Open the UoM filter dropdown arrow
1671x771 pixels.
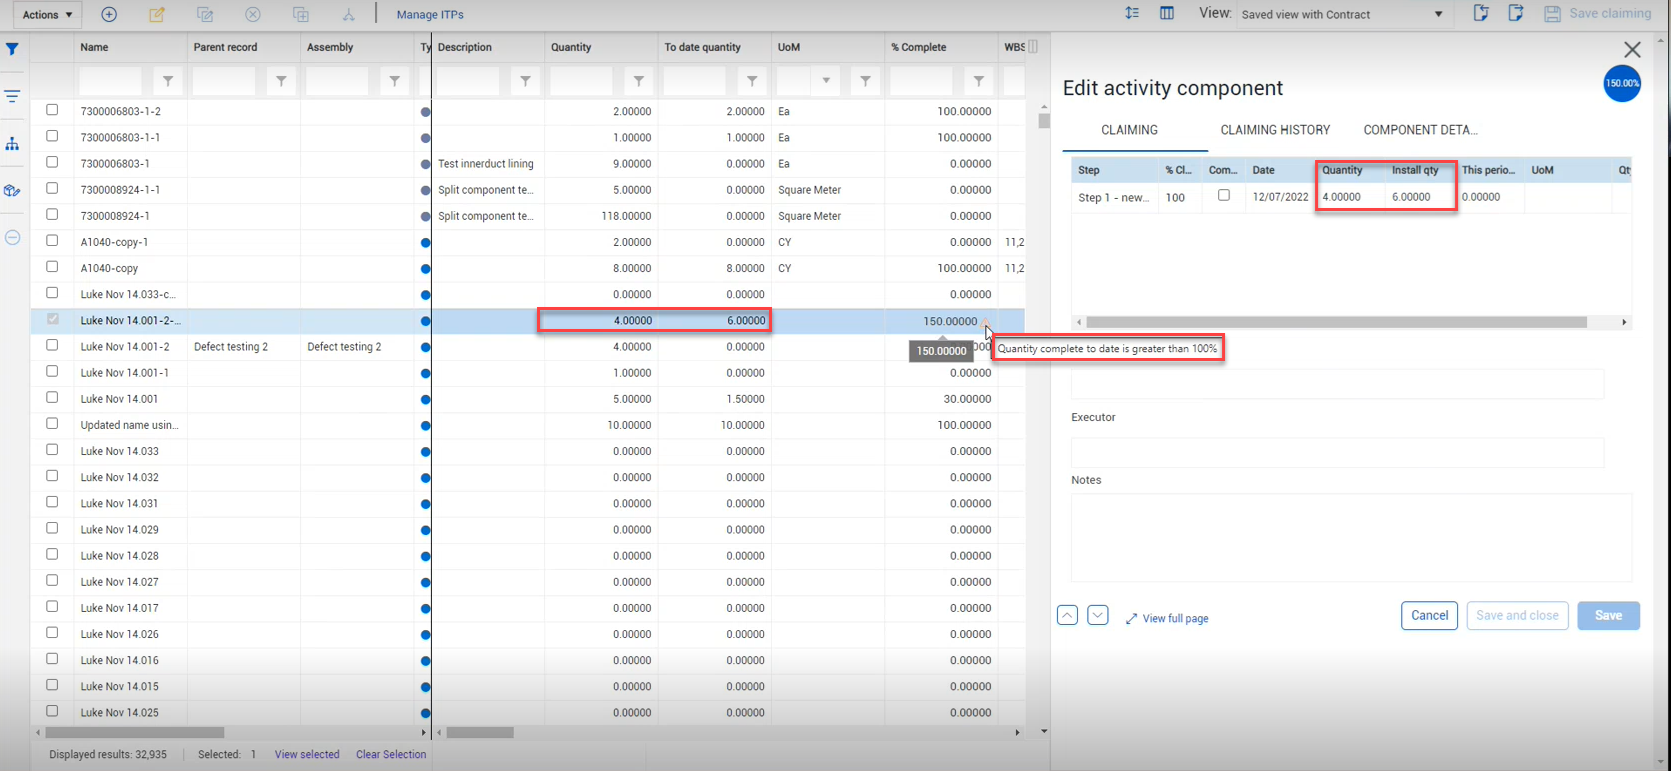click(x=826, y=81)
